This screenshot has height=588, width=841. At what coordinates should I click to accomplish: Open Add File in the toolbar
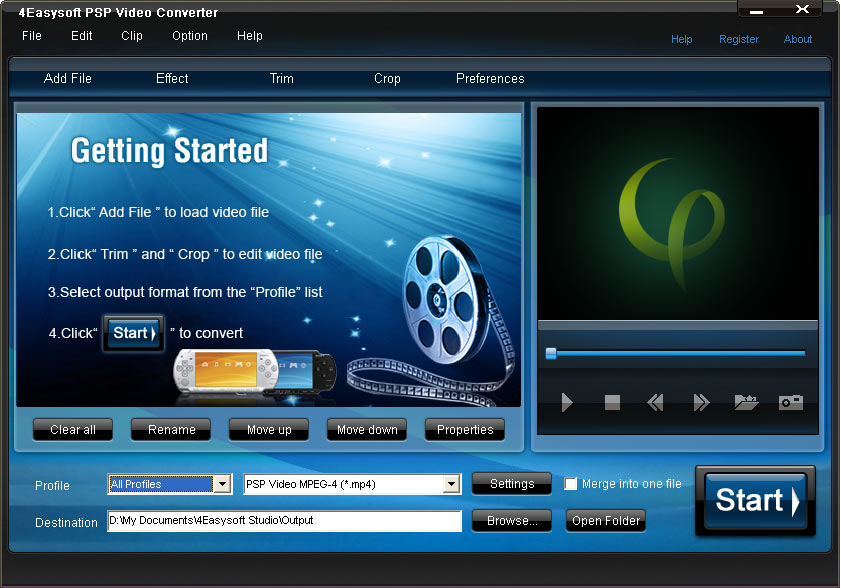pos(68,79)
